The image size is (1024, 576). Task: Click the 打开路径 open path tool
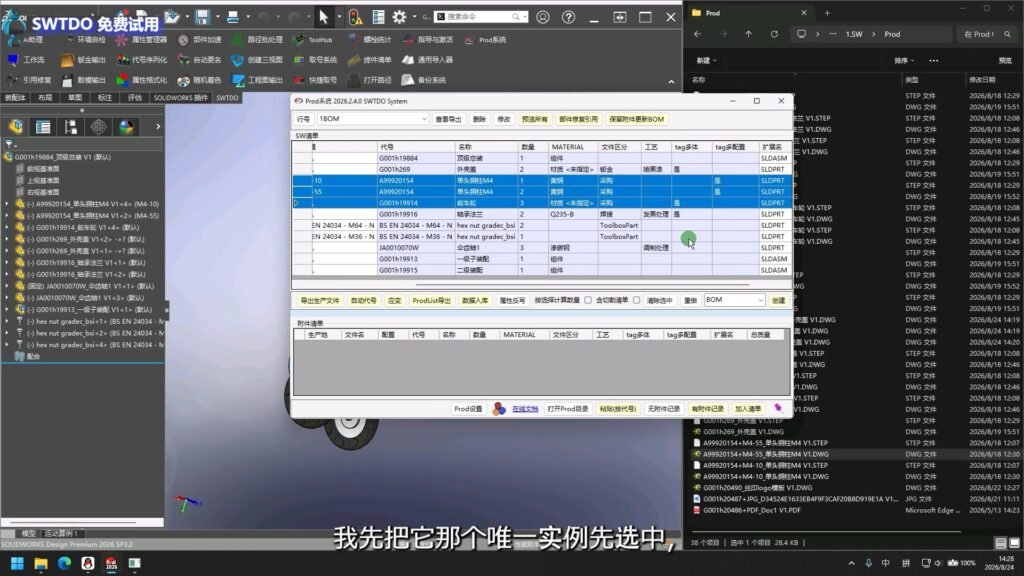tap(370, 80)
